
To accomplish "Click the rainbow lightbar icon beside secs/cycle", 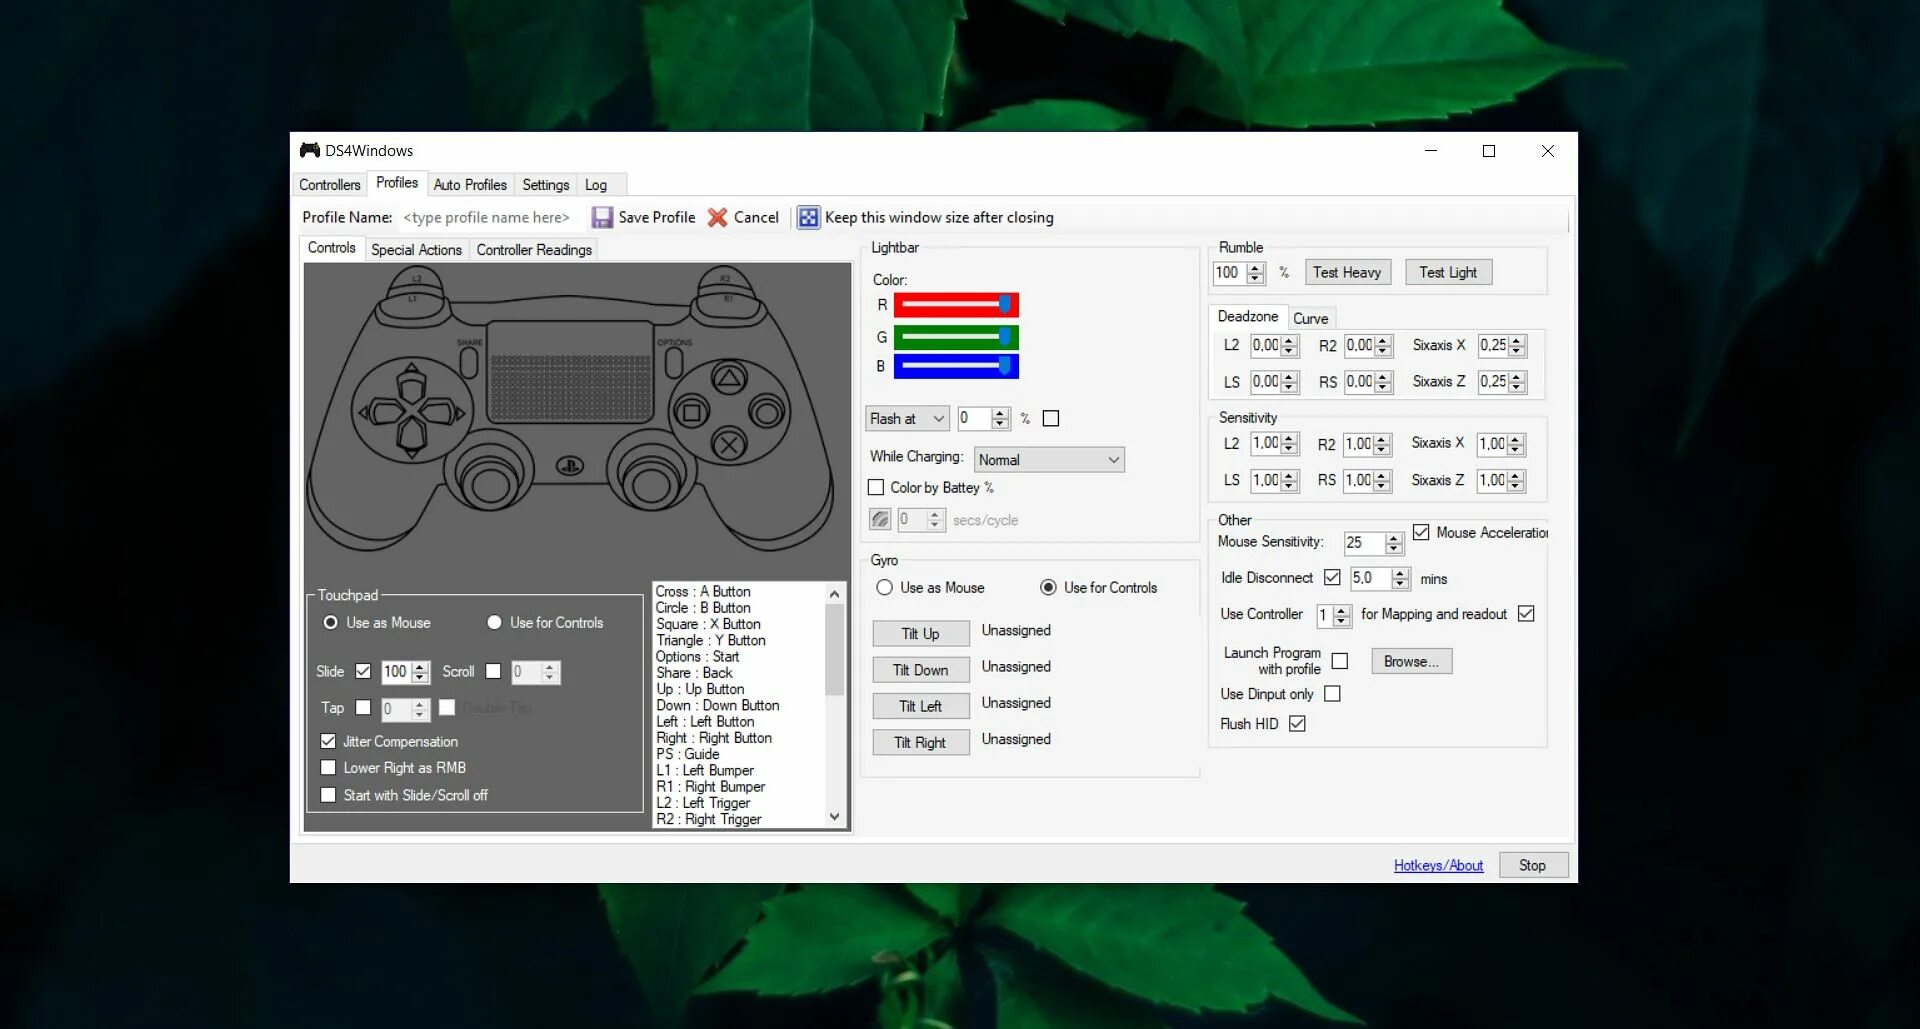I will (x=880, y=519).
